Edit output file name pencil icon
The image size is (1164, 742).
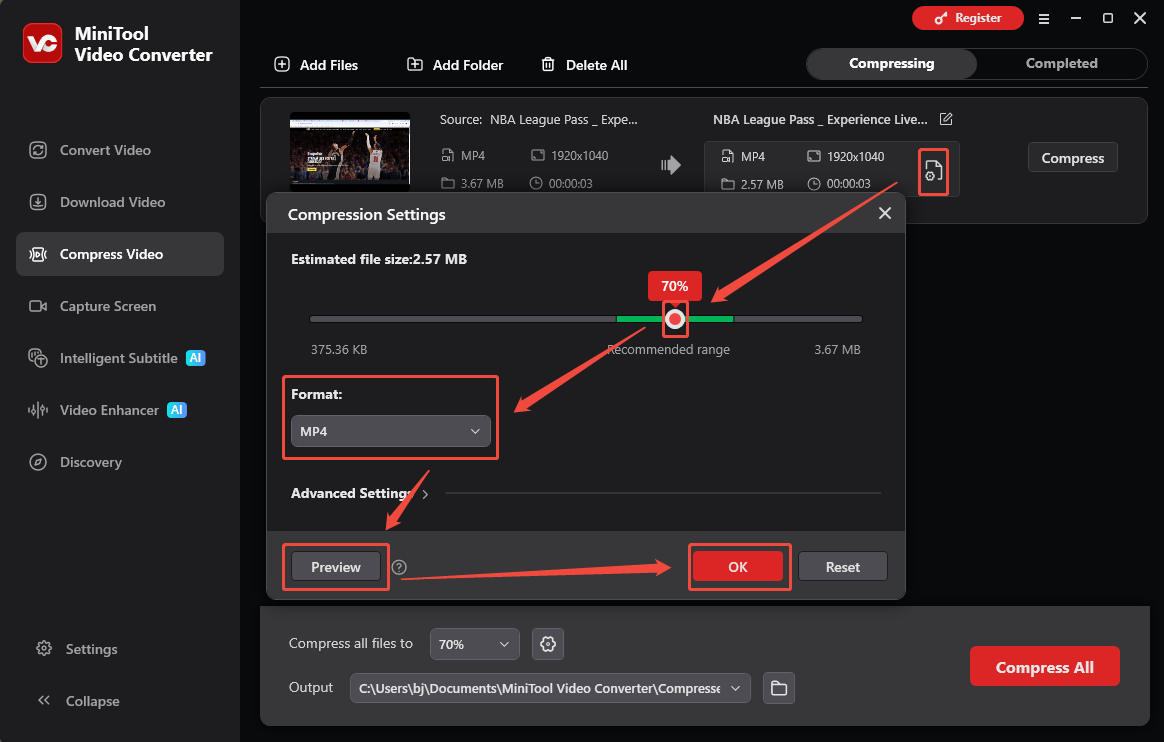tap(946, 119)
